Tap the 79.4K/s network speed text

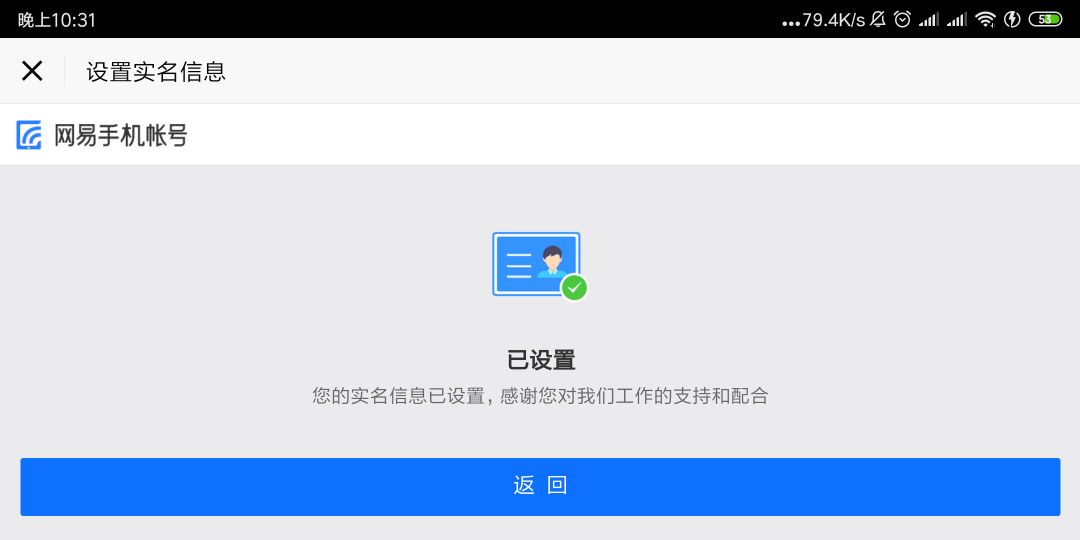click(833, 20)
